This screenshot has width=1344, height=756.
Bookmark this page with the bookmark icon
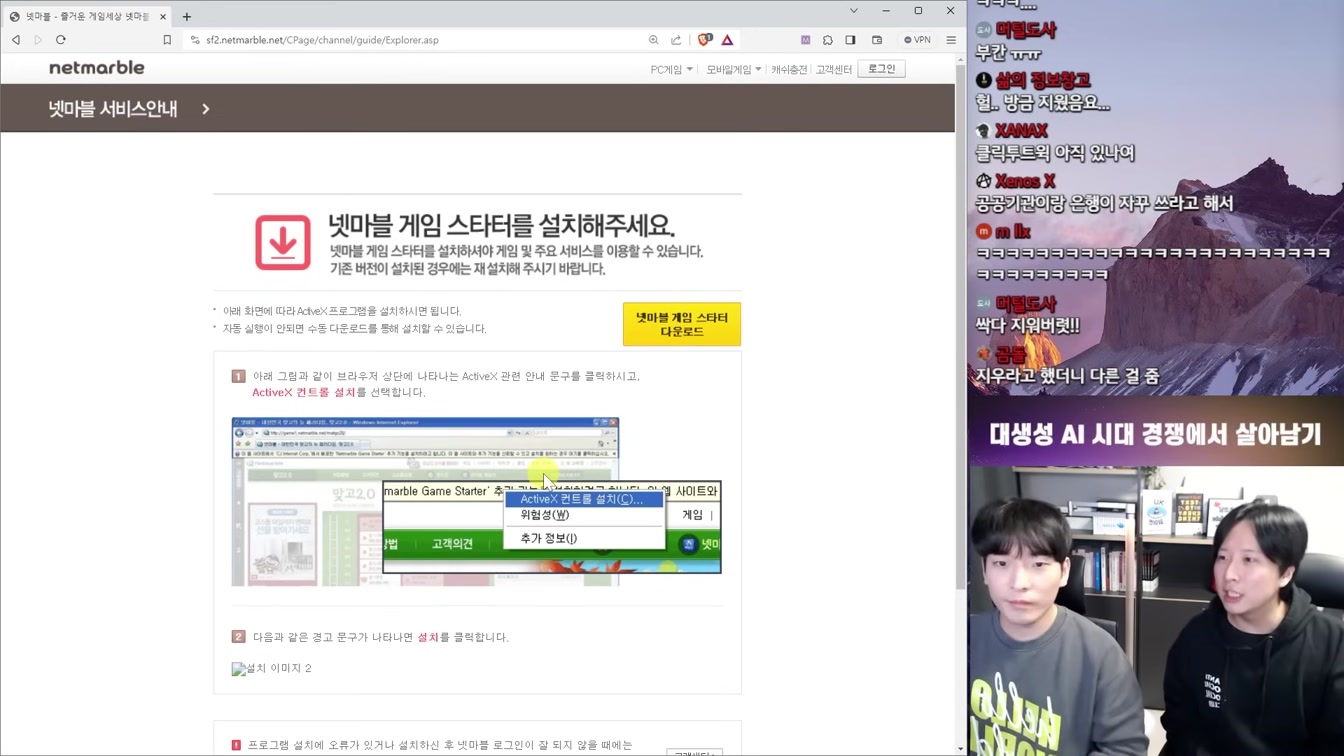click(167, 40)
